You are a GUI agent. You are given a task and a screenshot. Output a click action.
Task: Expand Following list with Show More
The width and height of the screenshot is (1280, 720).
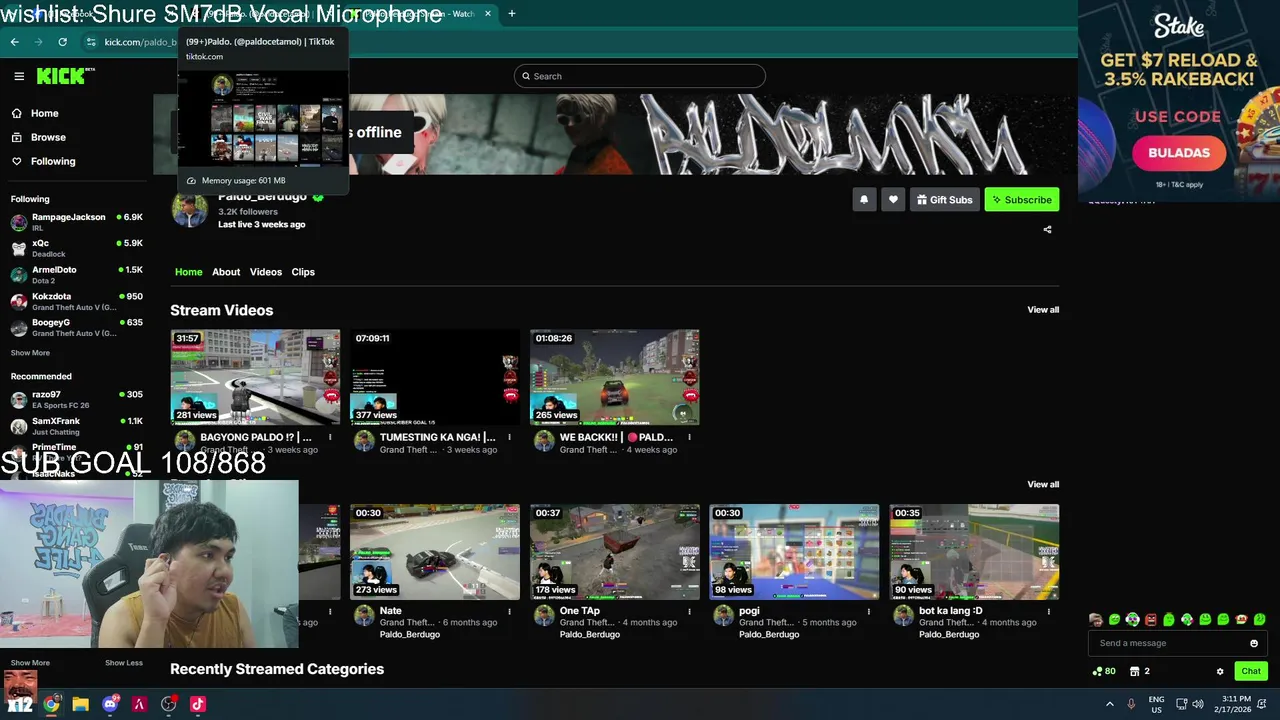(x=30, y=353)
